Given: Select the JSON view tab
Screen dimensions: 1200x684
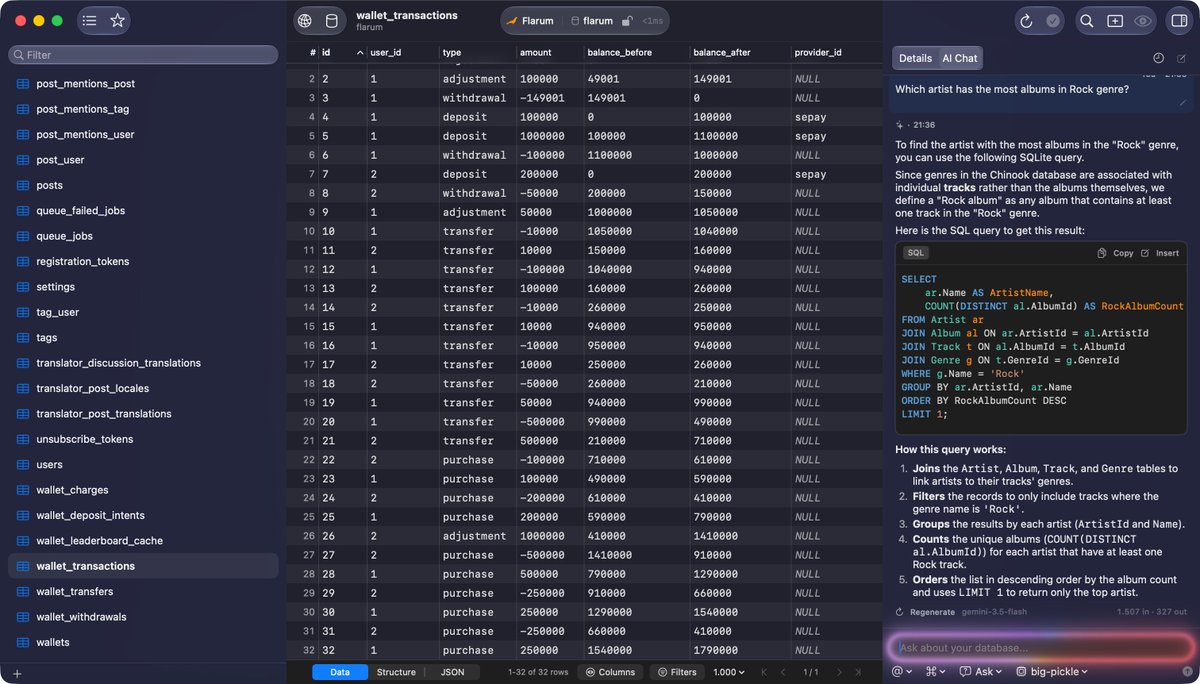Looking at the screenshot, I should pos(452,672).
